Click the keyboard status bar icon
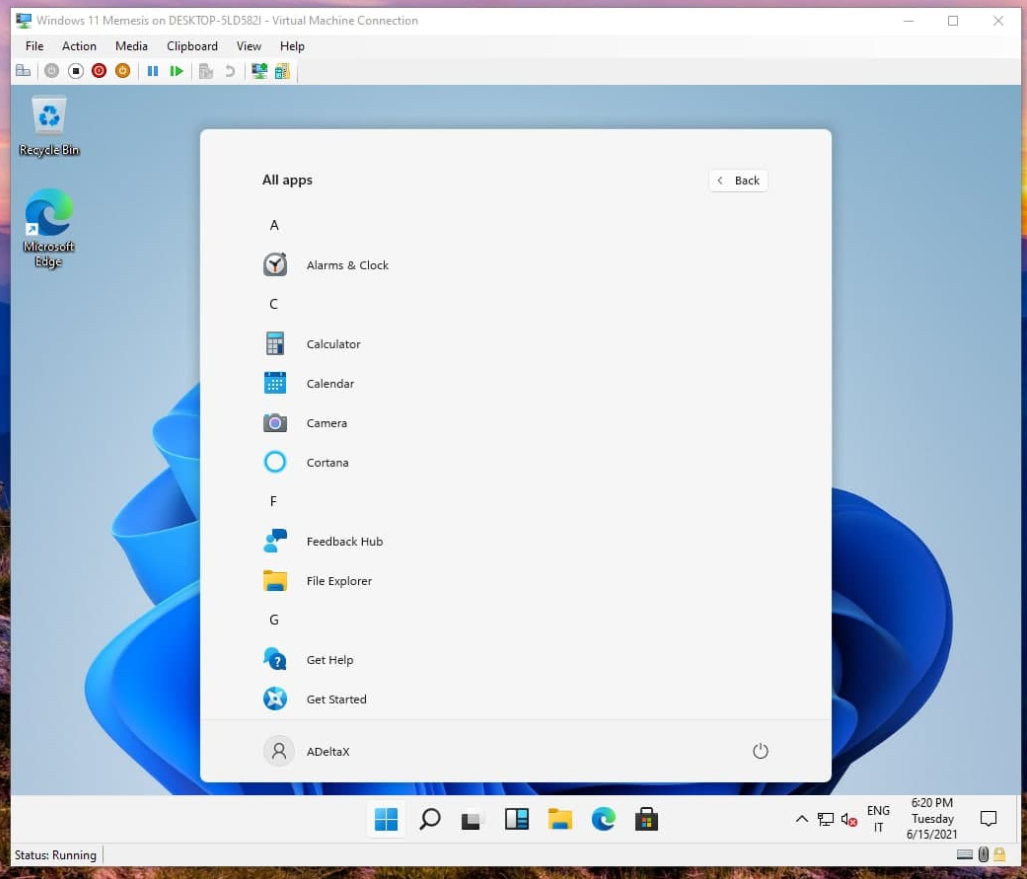Screen dimensions: 1027x879 coord(964,854)
